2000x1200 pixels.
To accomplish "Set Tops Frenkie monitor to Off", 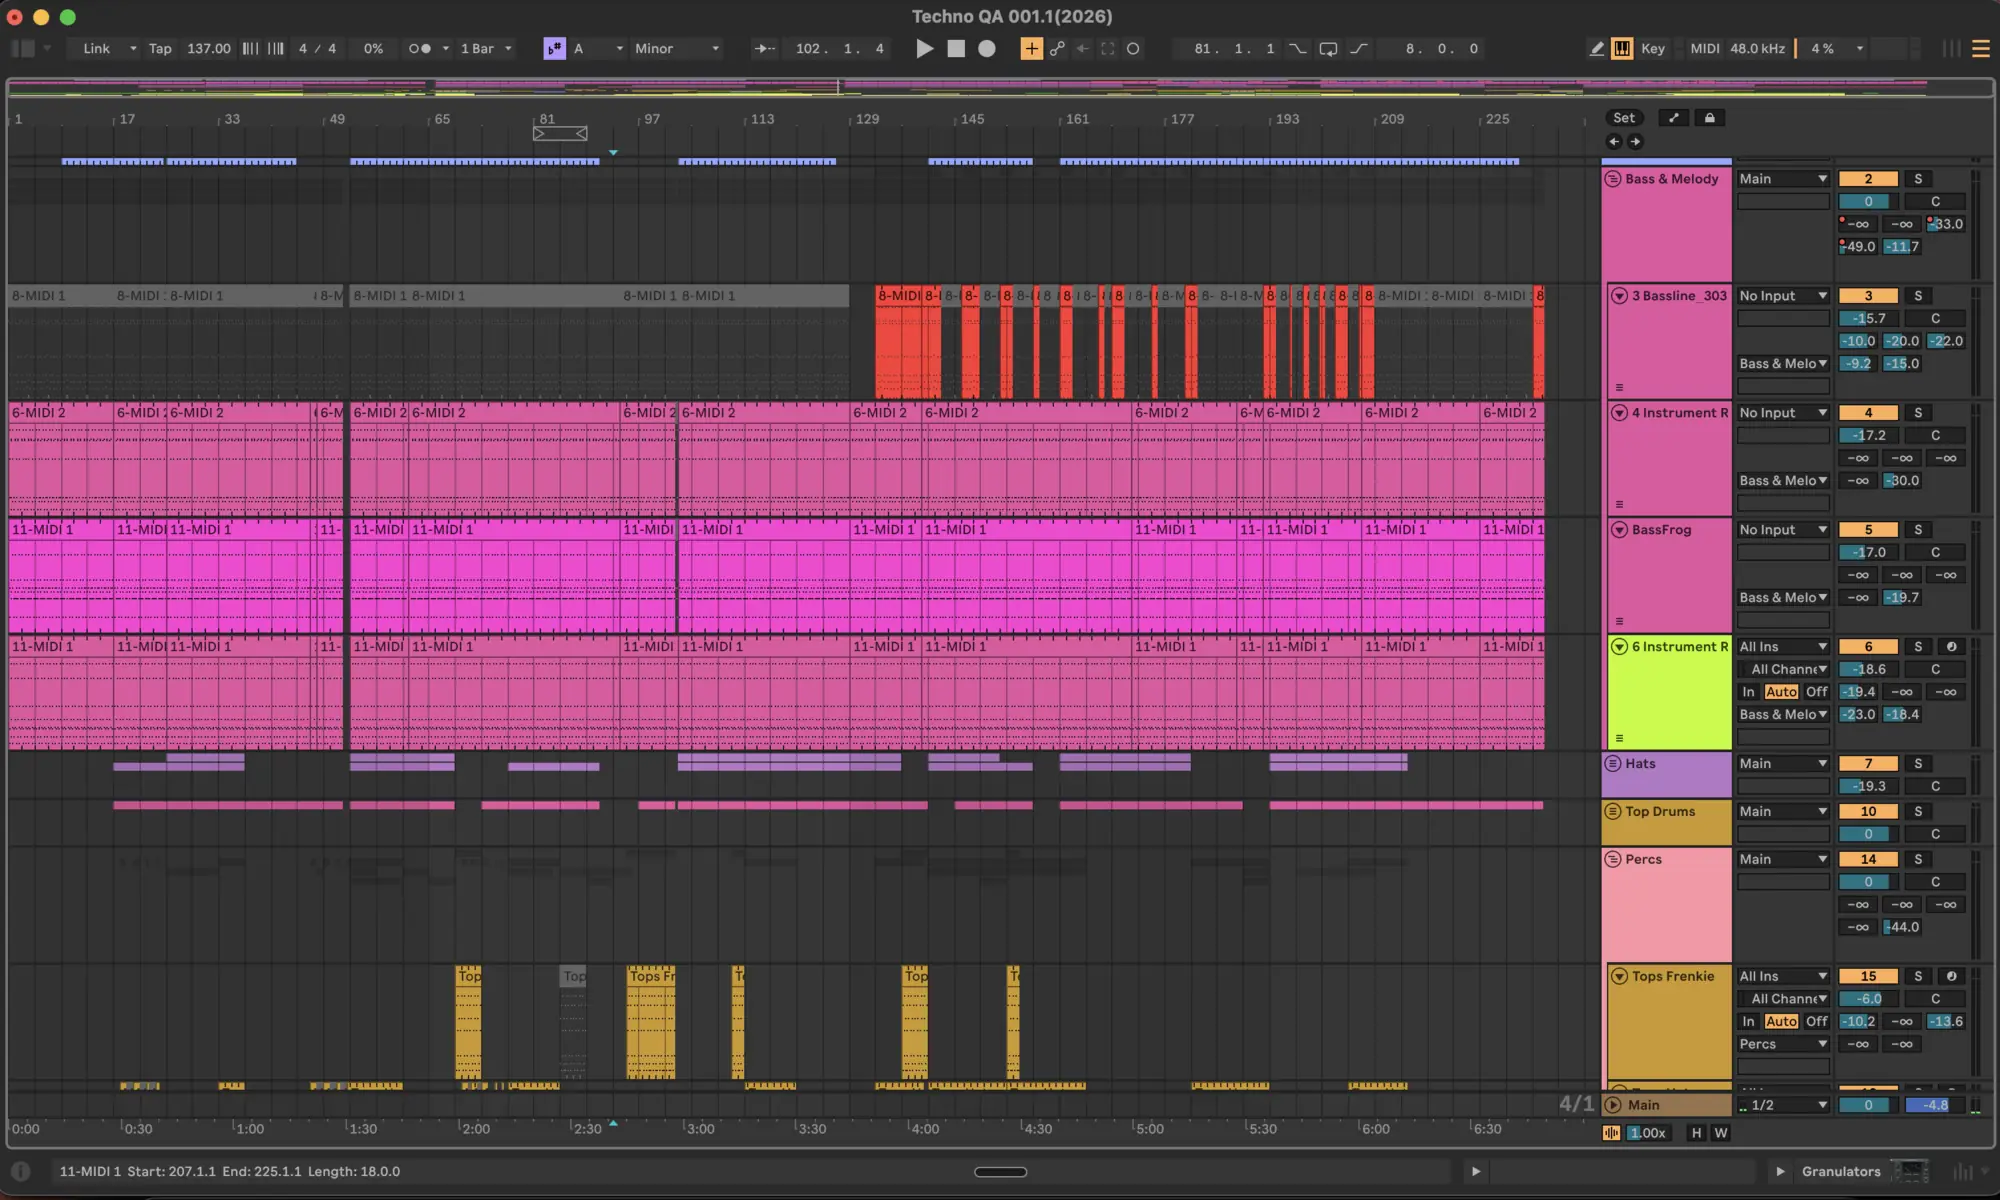I will click(1816, 1022).
